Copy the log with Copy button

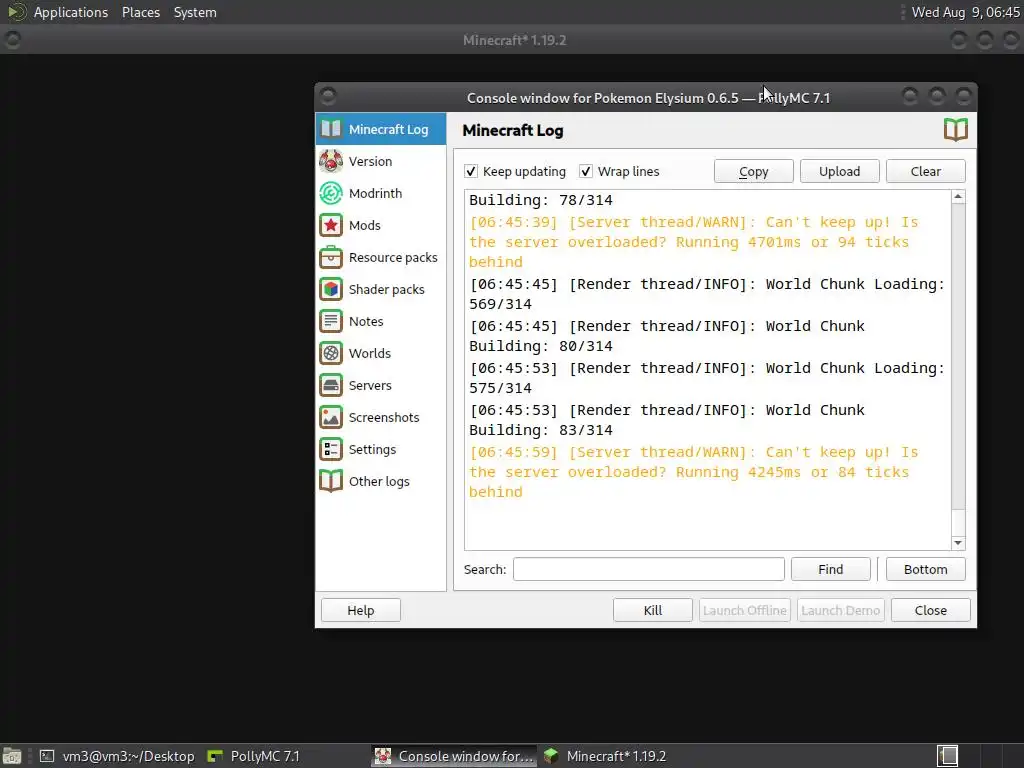click(x=754, y=171)
